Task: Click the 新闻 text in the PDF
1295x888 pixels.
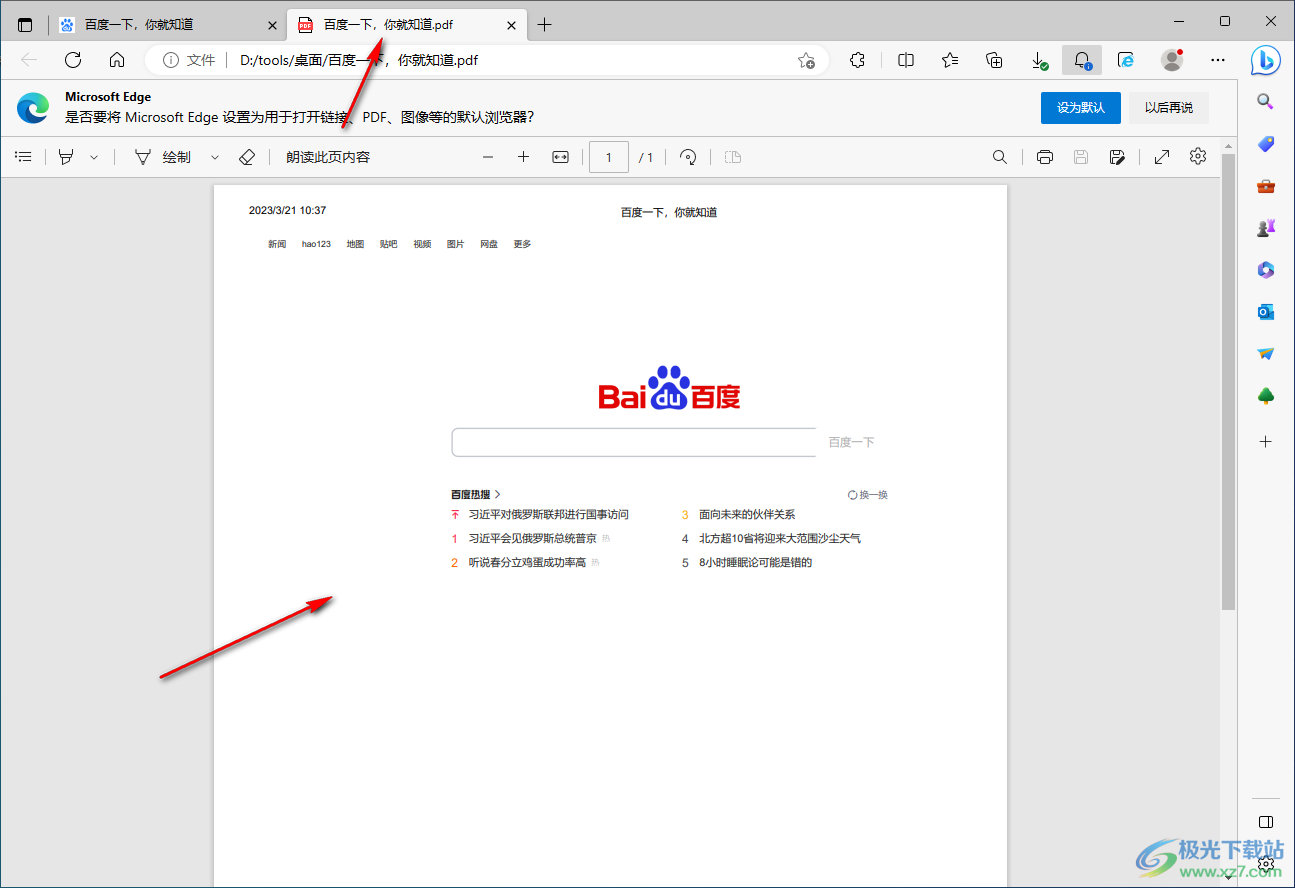Action: (x=277, y=244)
